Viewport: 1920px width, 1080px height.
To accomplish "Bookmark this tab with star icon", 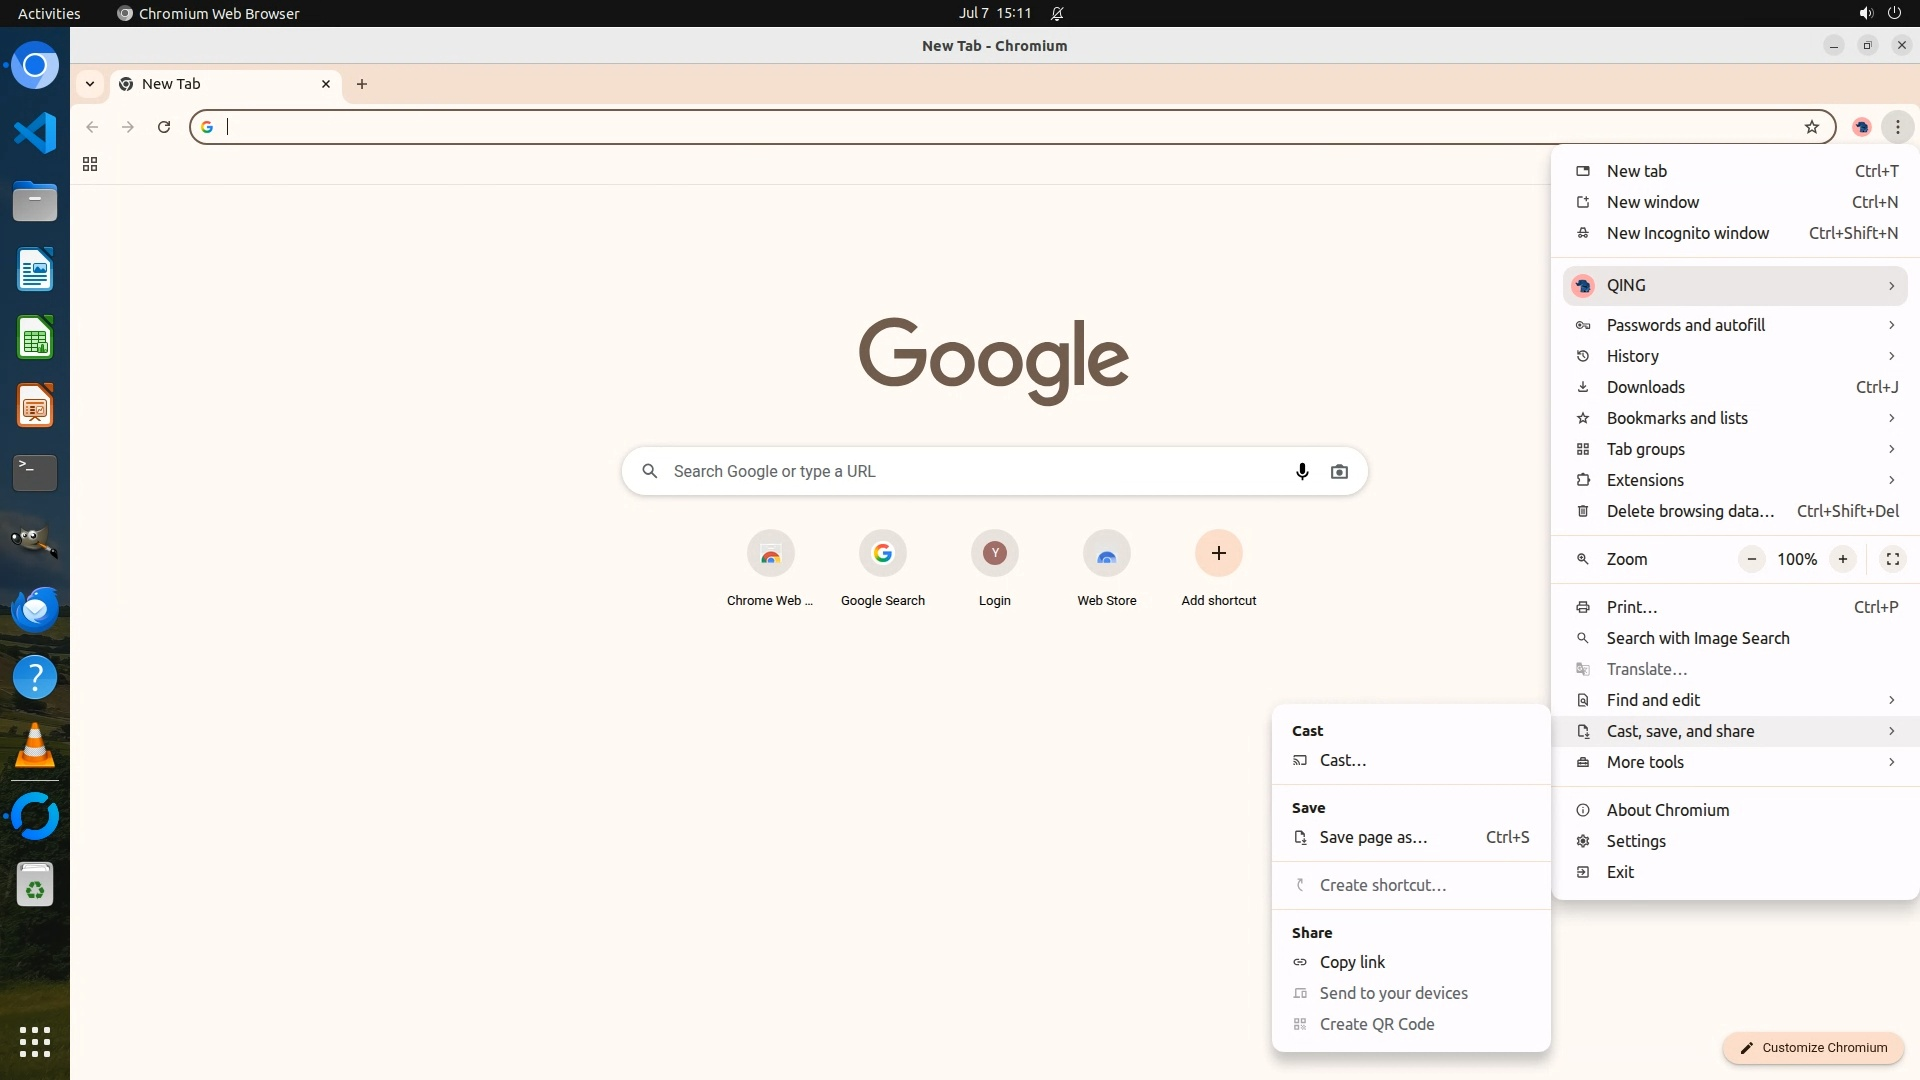I will (1811, 127).
